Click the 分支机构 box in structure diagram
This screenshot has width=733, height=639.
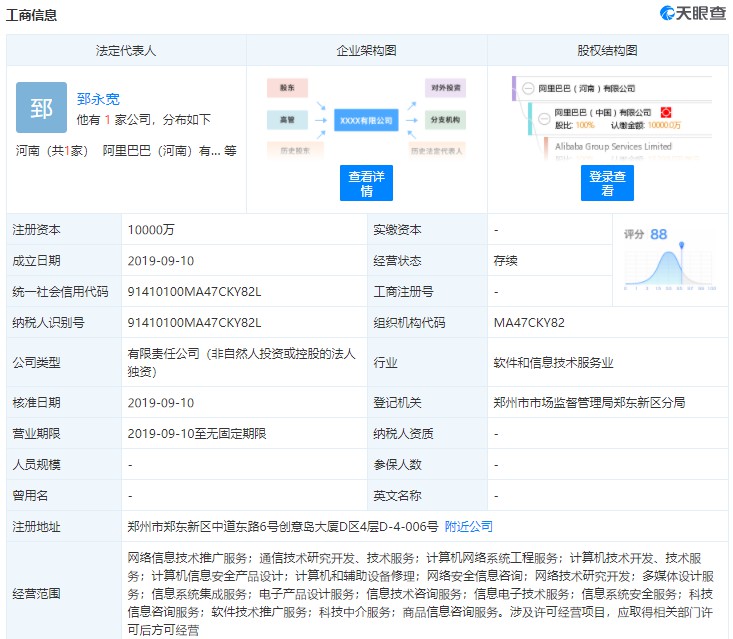coord(446,120)
